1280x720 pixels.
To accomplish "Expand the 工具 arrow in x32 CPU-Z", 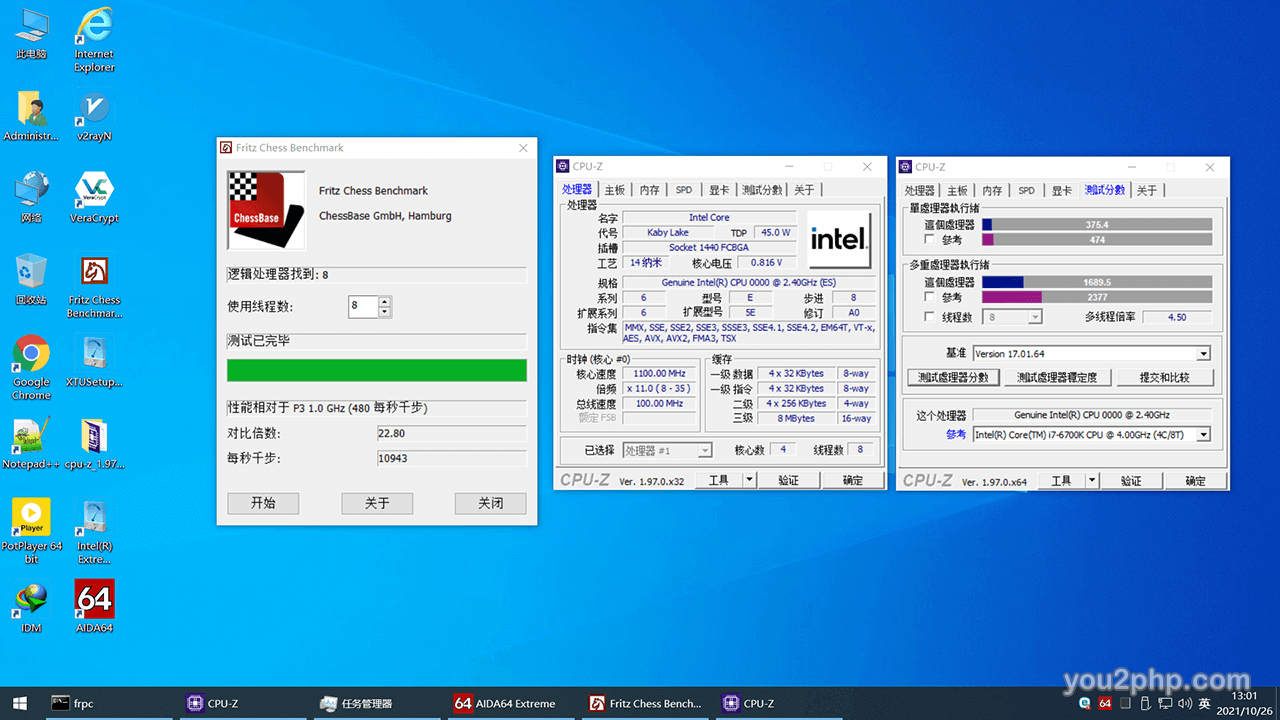I will tap(750, 480).
